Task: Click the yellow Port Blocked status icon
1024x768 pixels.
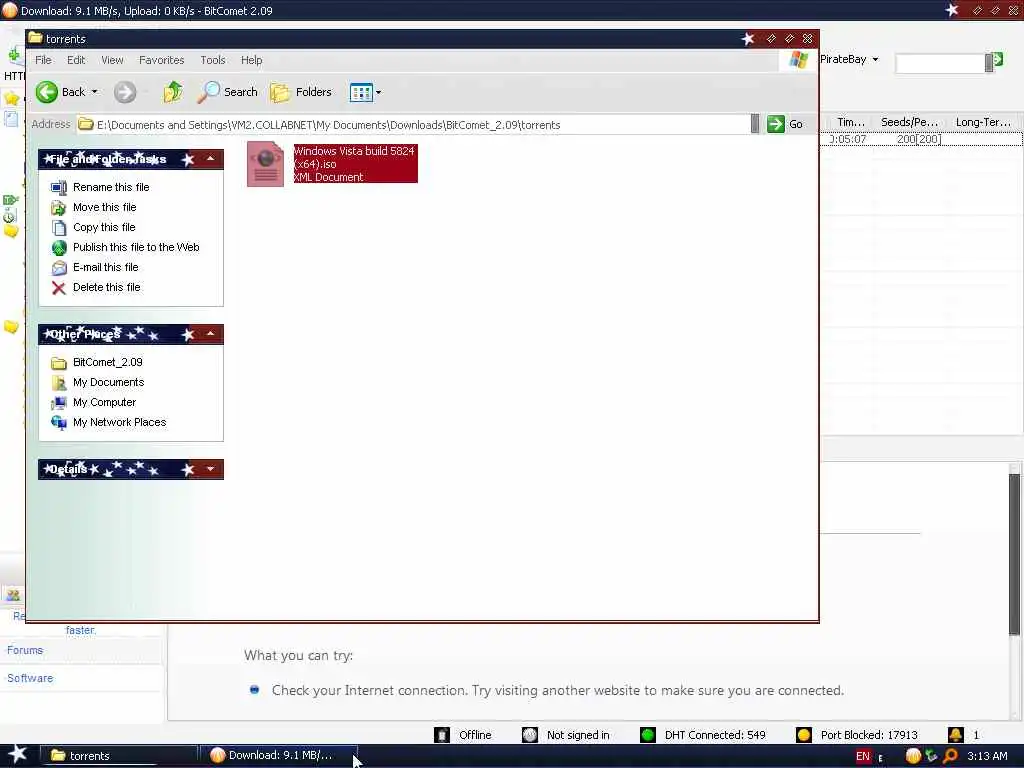Action: 804,735
